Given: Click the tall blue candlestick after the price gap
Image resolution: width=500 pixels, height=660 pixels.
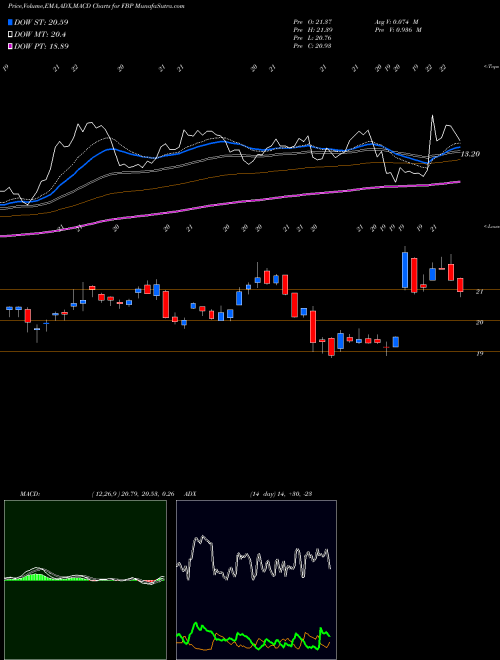Looking at the screenshot, I should point(405,270).
